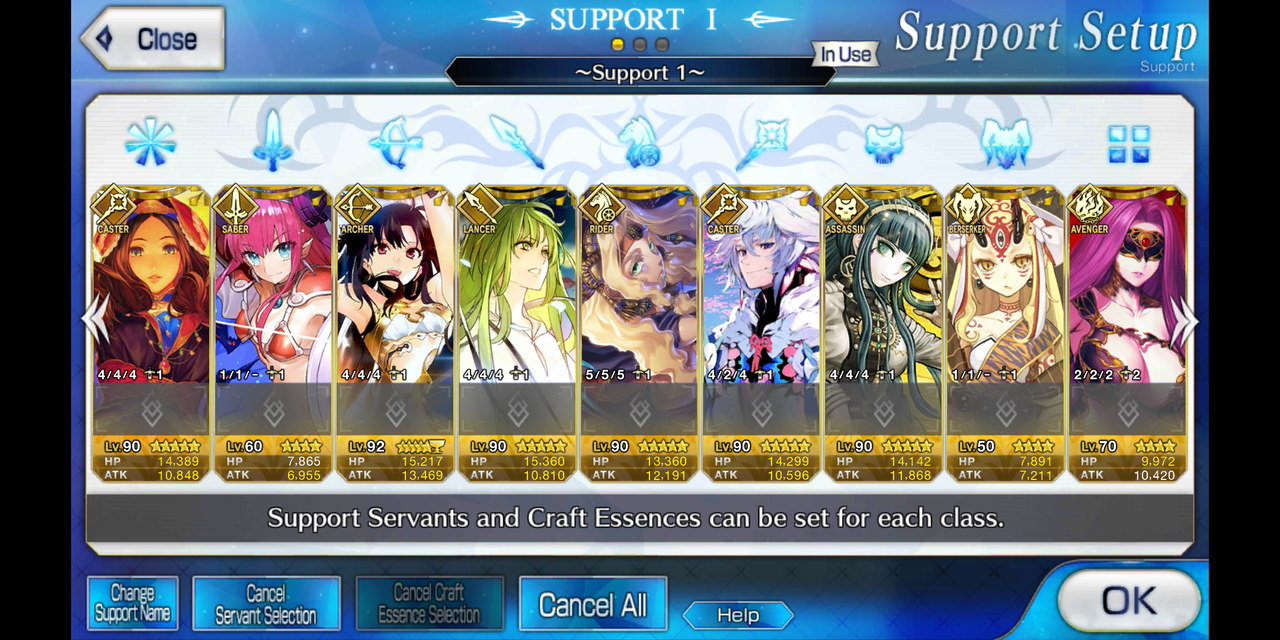Screen dimensions: 1280x640
Task: Select the Lancer class spear icon
Action: point(517,142)
